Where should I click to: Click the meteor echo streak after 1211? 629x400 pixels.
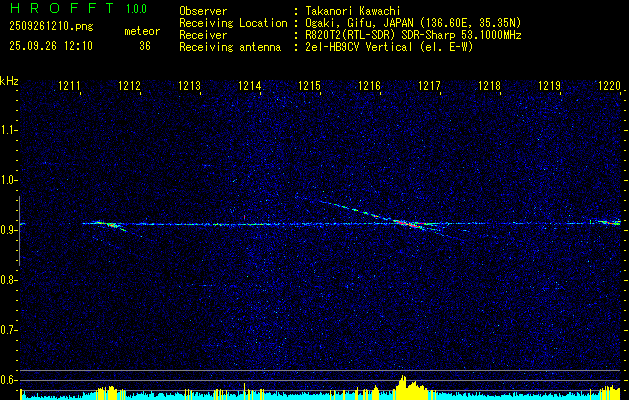109,225
